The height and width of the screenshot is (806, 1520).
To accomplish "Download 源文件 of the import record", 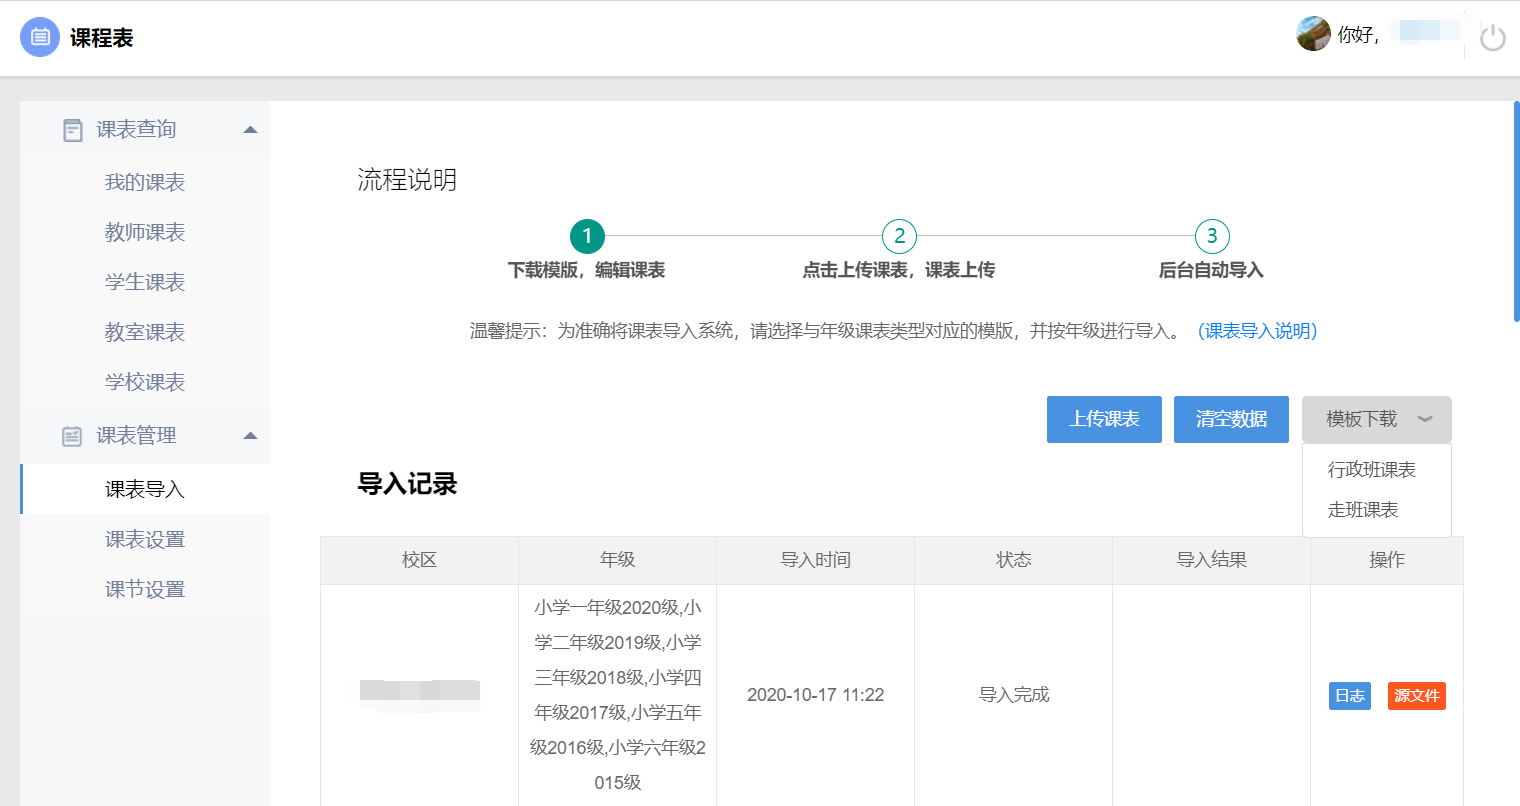I will [x=1416, y=696].
